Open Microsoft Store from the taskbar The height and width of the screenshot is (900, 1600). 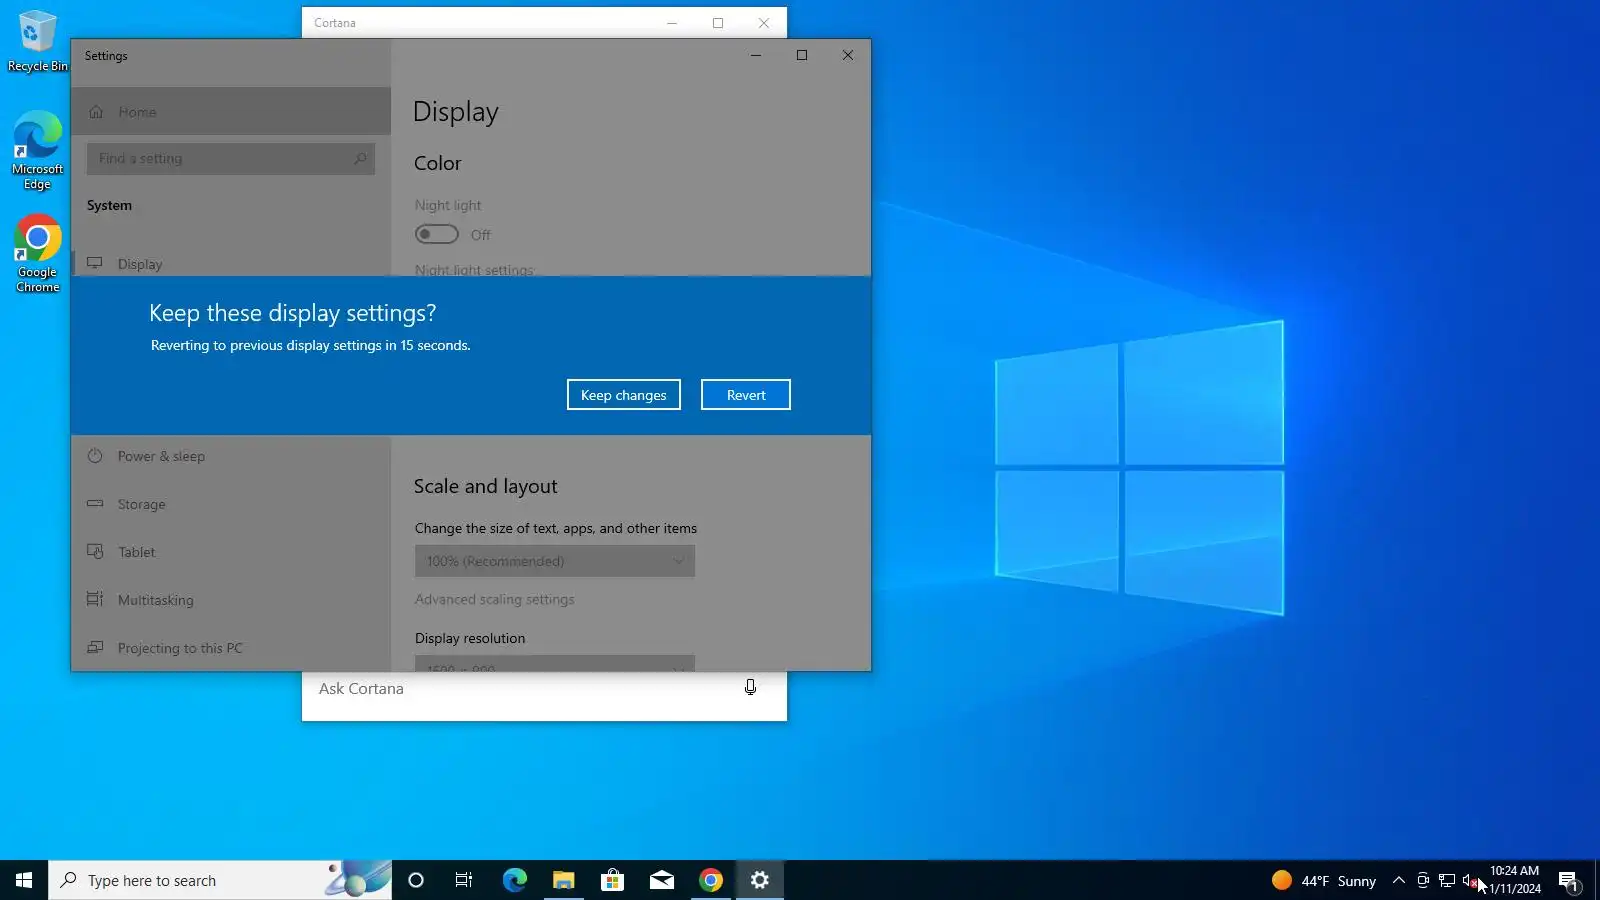612,880
